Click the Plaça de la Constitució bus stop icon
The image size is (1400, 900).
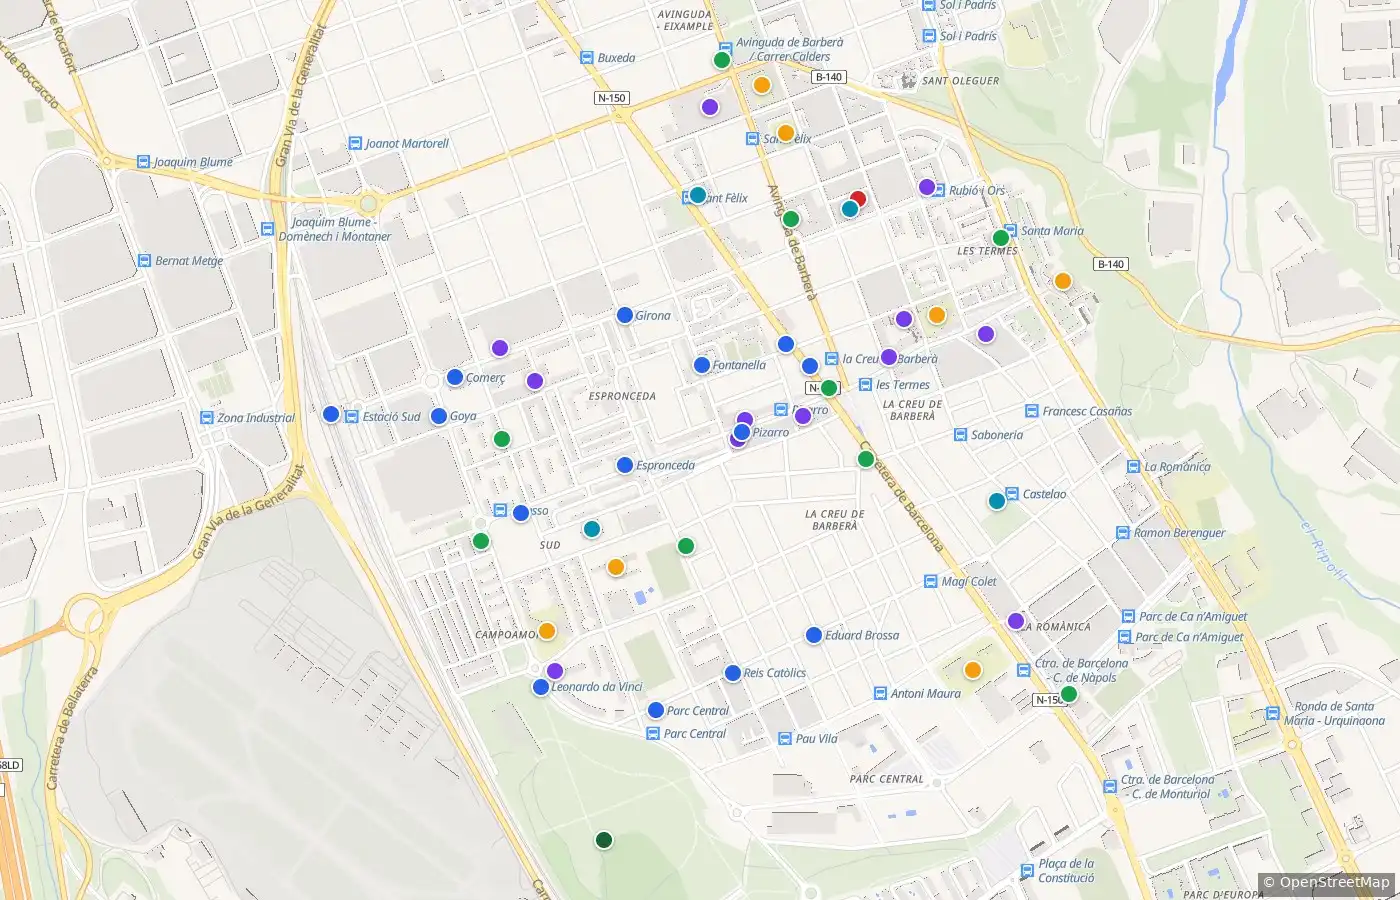coord(1027,871)
